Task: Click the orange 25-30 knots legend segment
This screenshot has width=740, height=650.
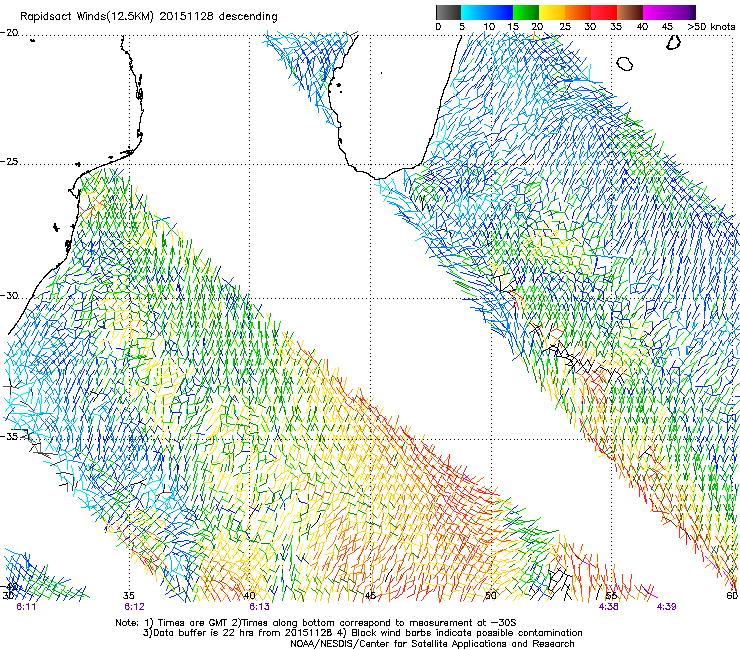Action: coord(578,12)
